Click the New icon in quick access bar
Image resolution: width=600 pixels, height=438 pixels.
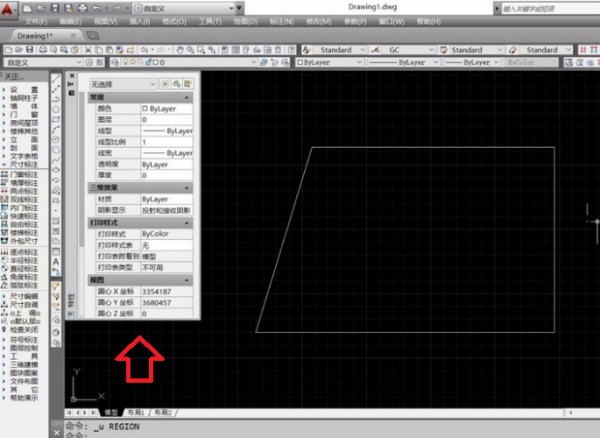(x=27, y=8)
